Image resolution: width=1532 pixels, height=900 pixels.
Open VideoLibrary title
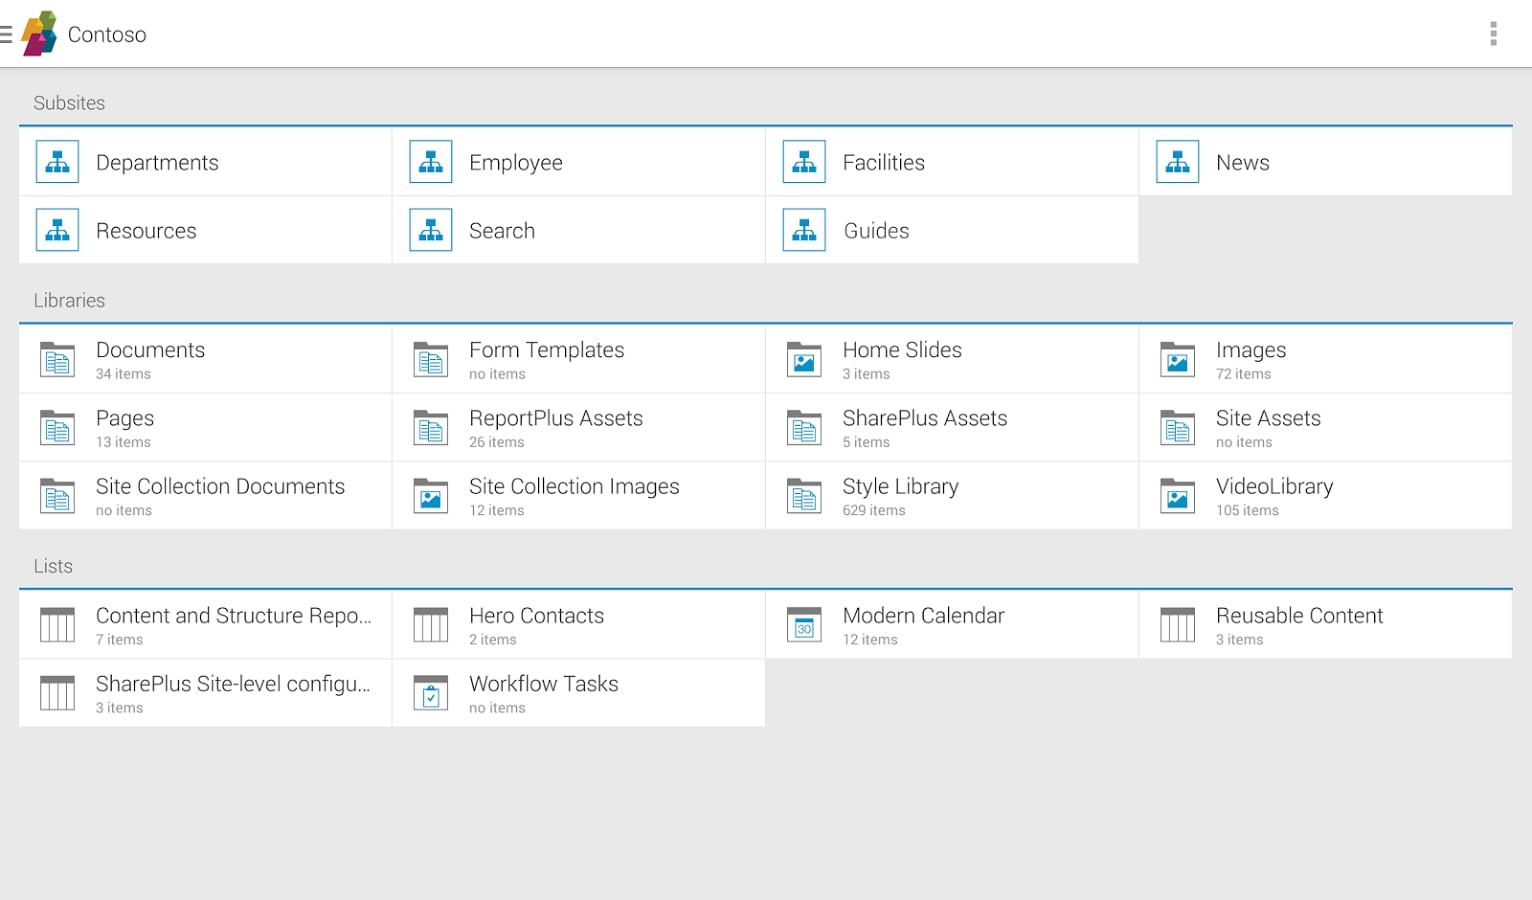coord(1274,486)
